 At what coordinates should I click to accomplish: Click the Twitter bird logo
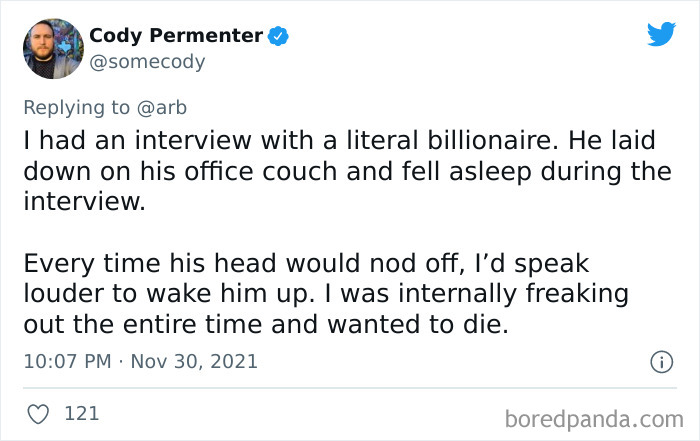pos(661,35)
